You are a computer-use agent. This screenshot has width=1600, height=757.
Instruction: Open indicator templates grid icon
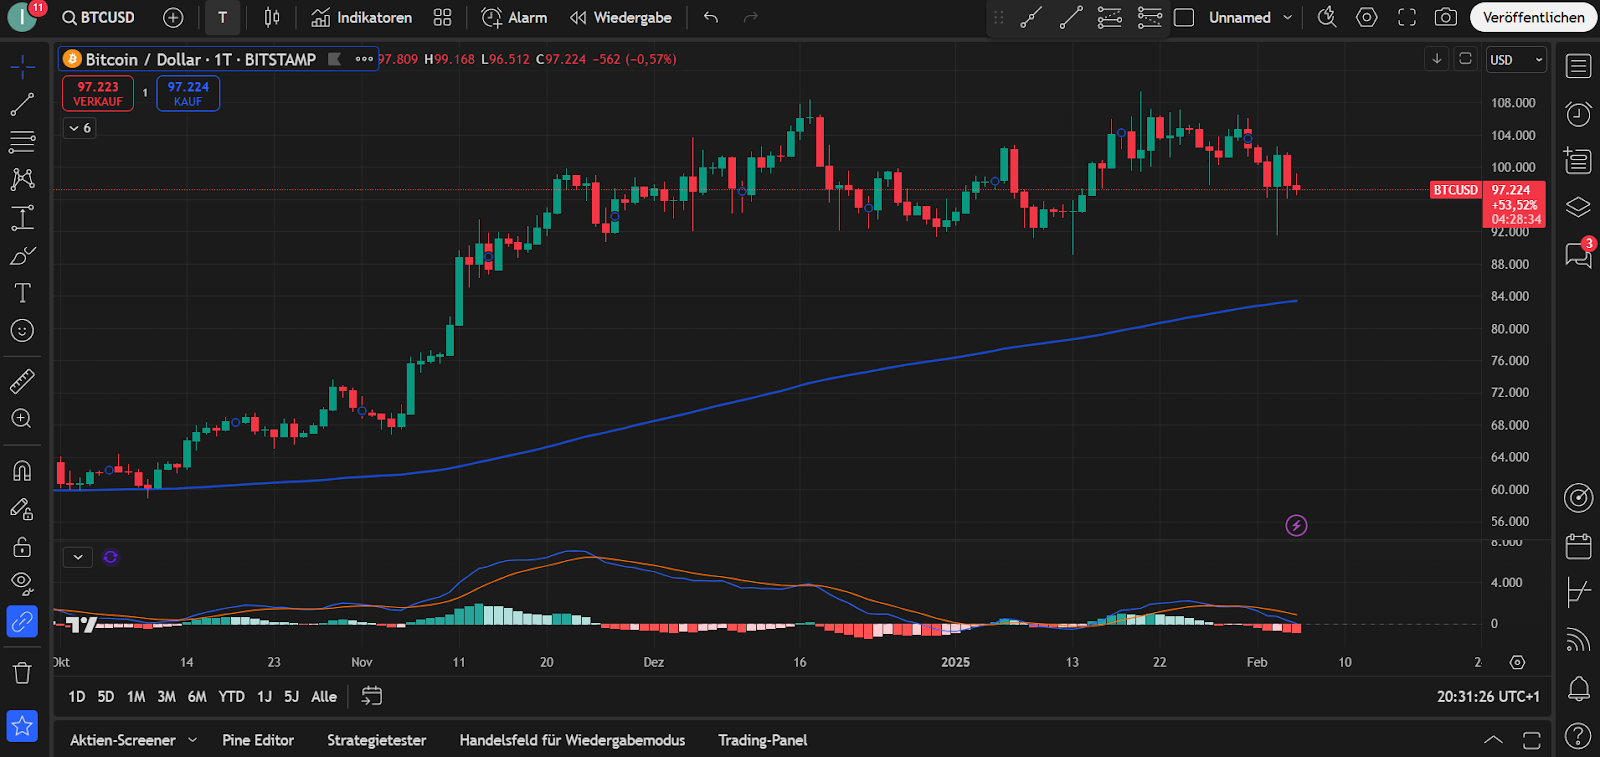point(443,17)
